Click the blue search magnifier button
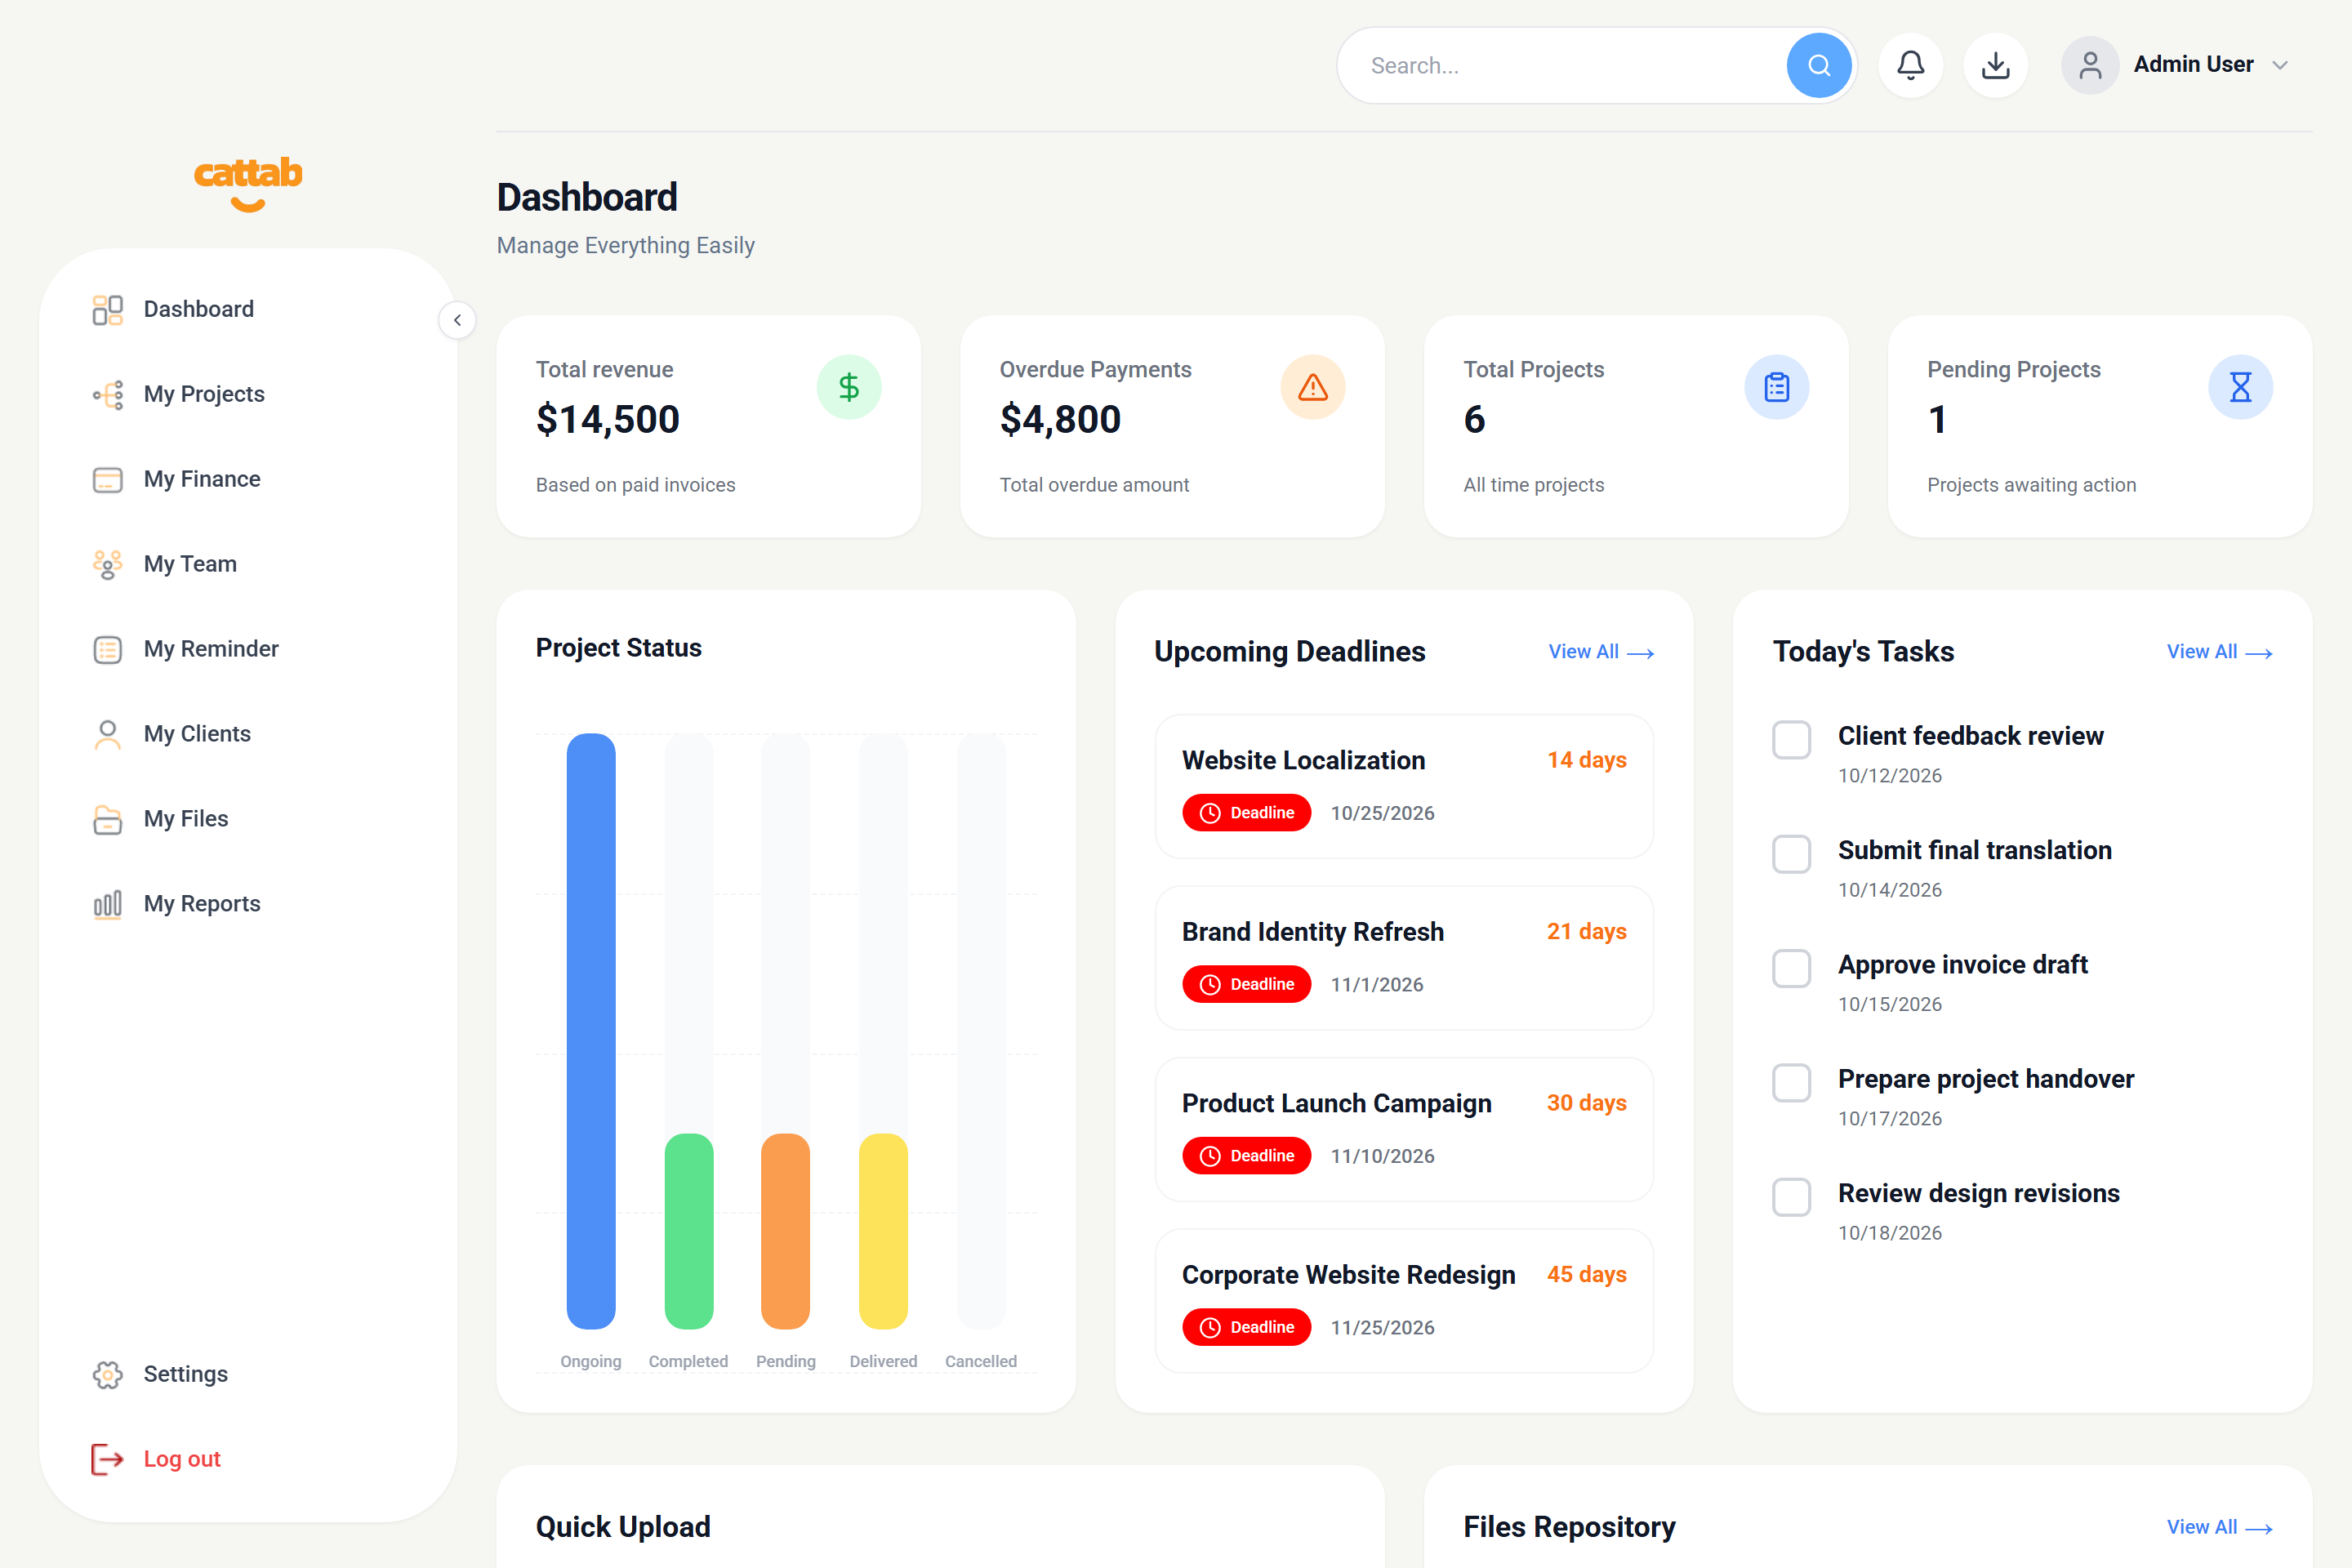This screenshot has width=2352, height=1568. pyautogui.click(x=1818, y=65)
